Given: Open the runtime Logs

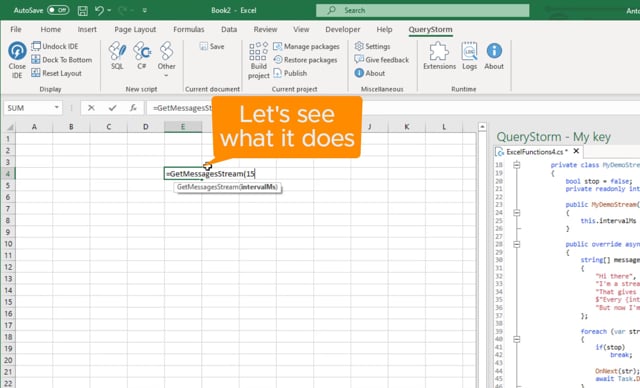Looking at the screenshot, I should 469,56.
